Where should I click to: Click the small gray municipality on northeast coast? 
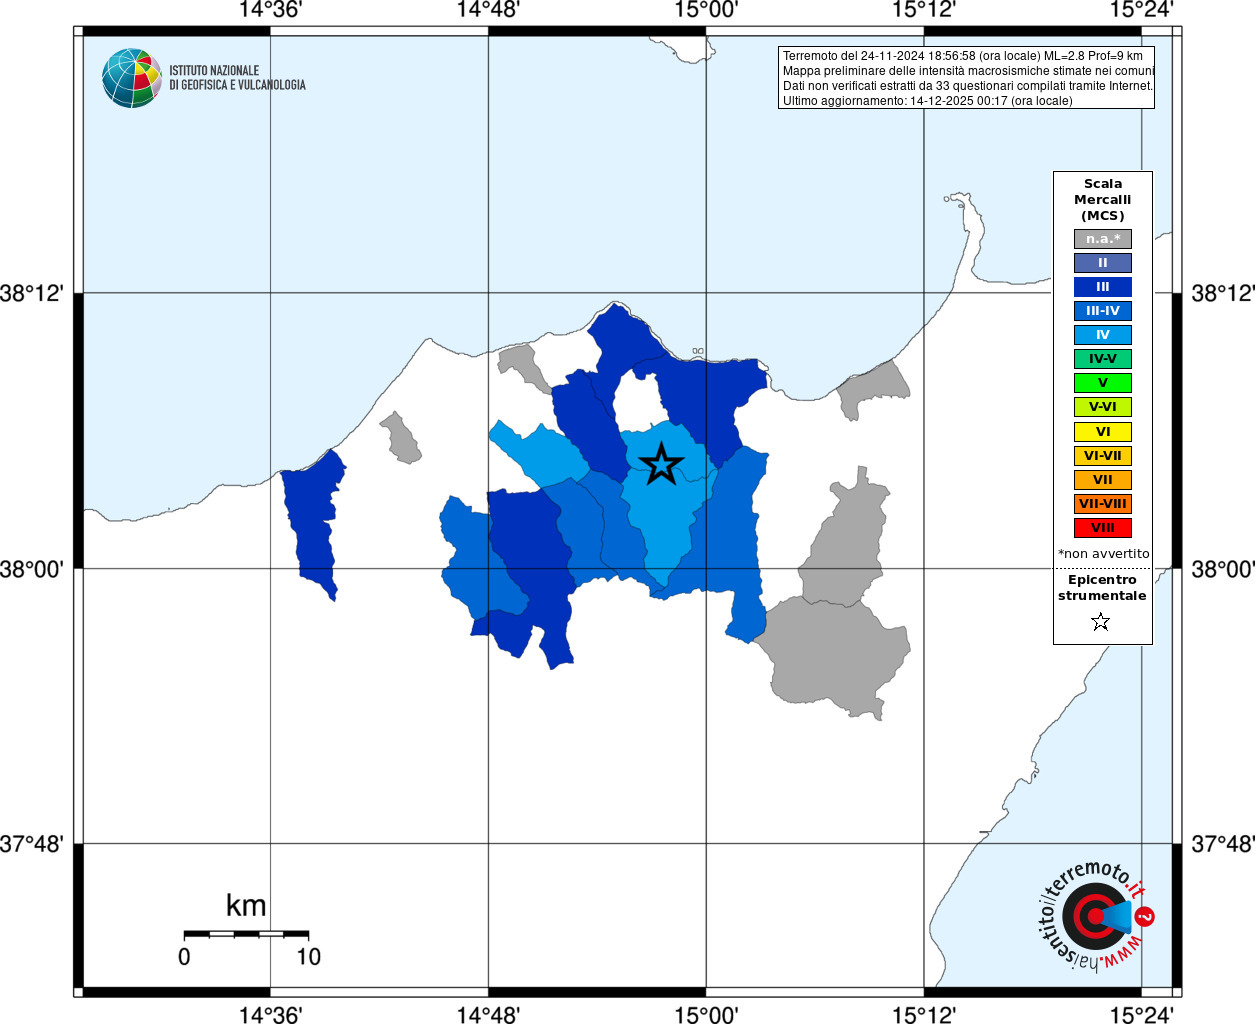coord(874,390)
